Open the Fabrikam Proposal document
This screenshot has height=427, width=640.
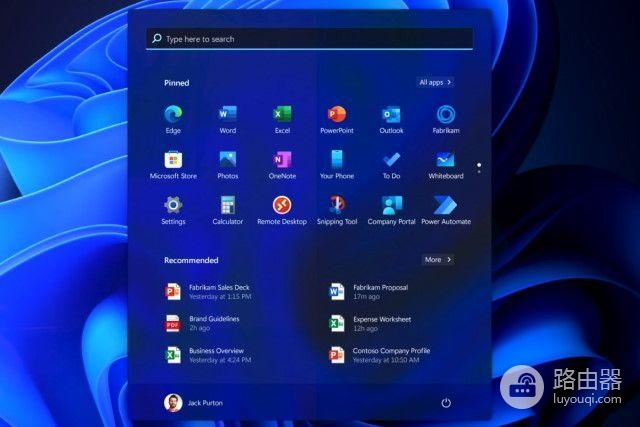[x=369, y=291]
